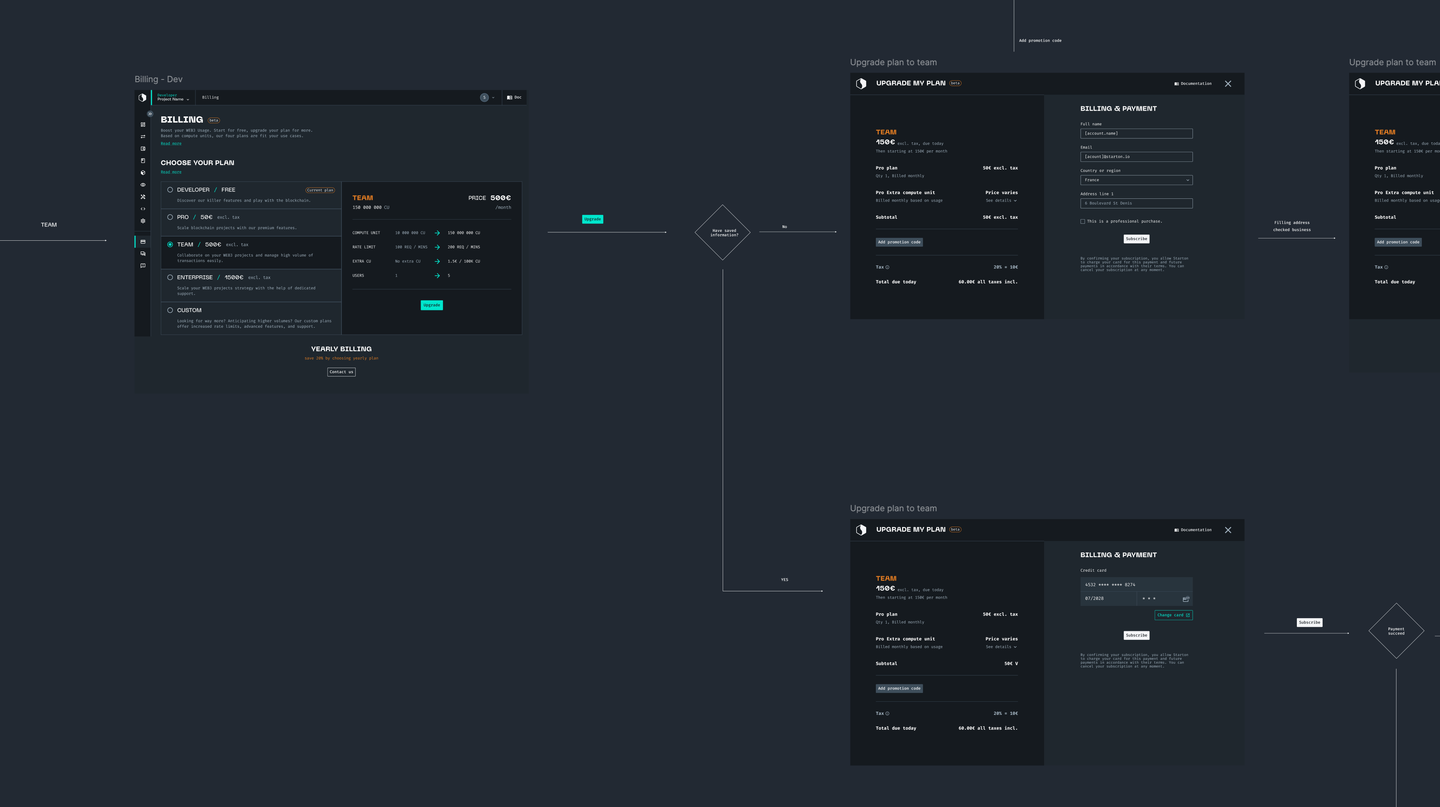Open Documentation in the address form frame header
1440x807 pixels.
pyautogui.click(x=1193, y=84)
